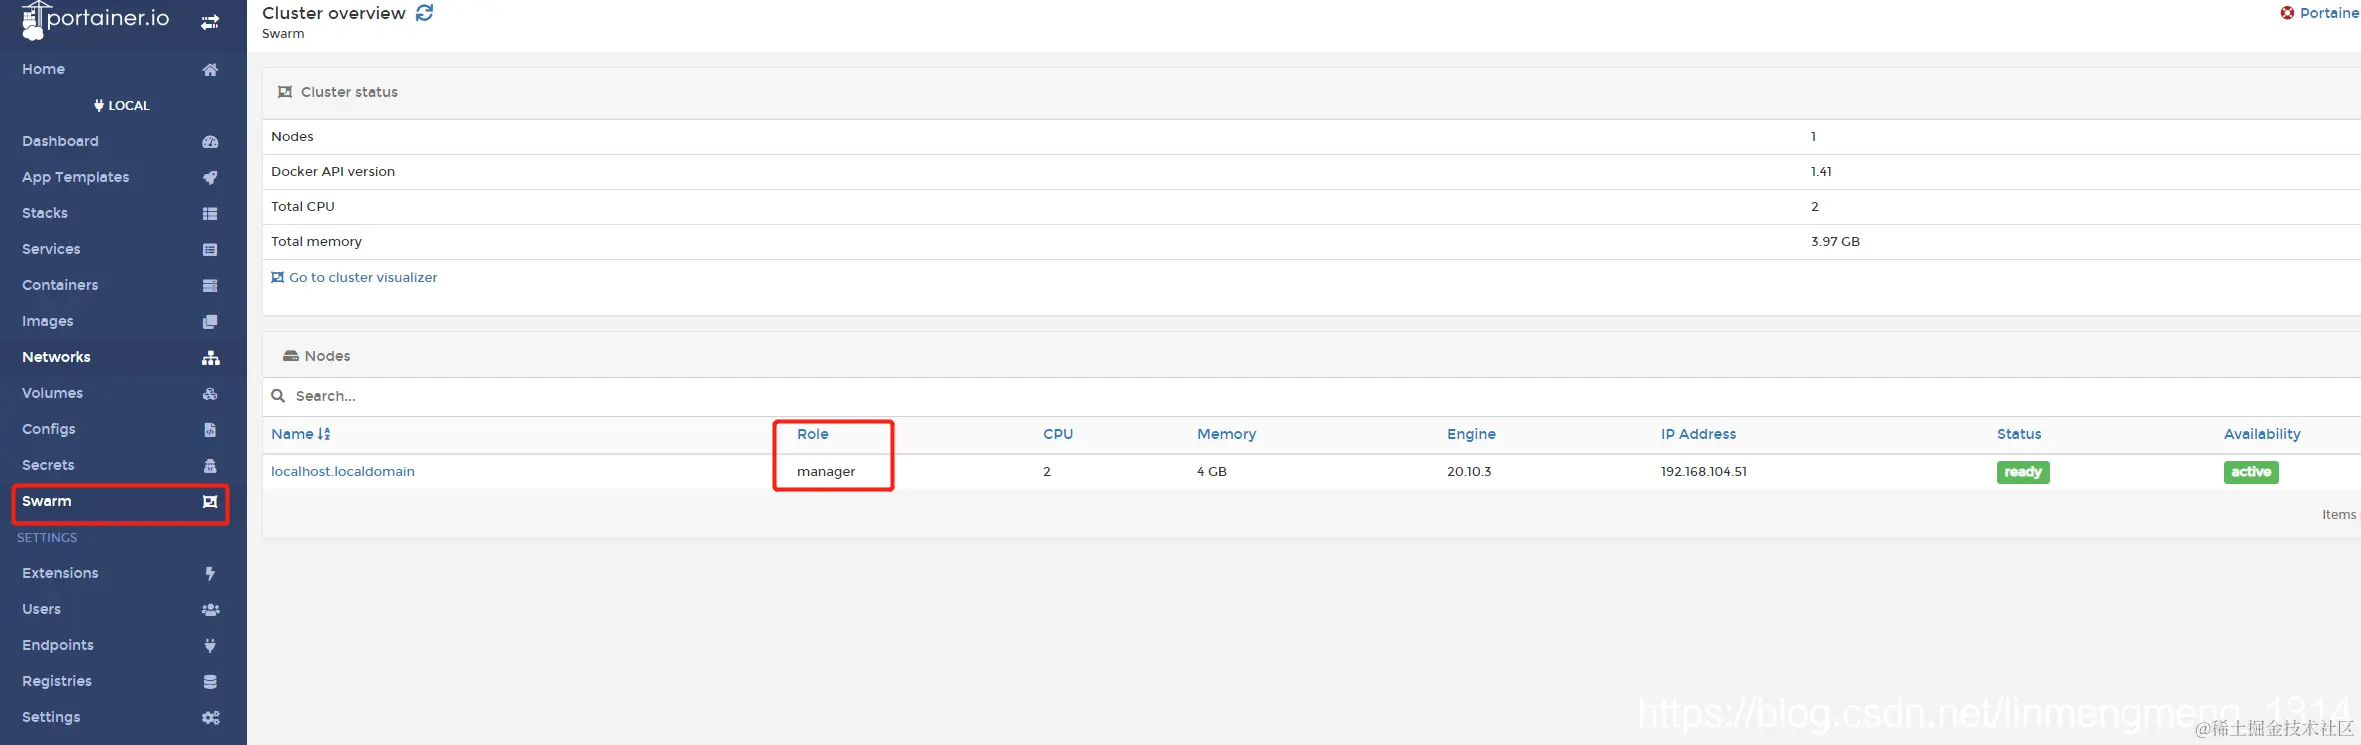Image resolution: width=2361 pixels, height=745 pixels.
Task: Click the Endpoints plug icon
Action: (210, 646)
